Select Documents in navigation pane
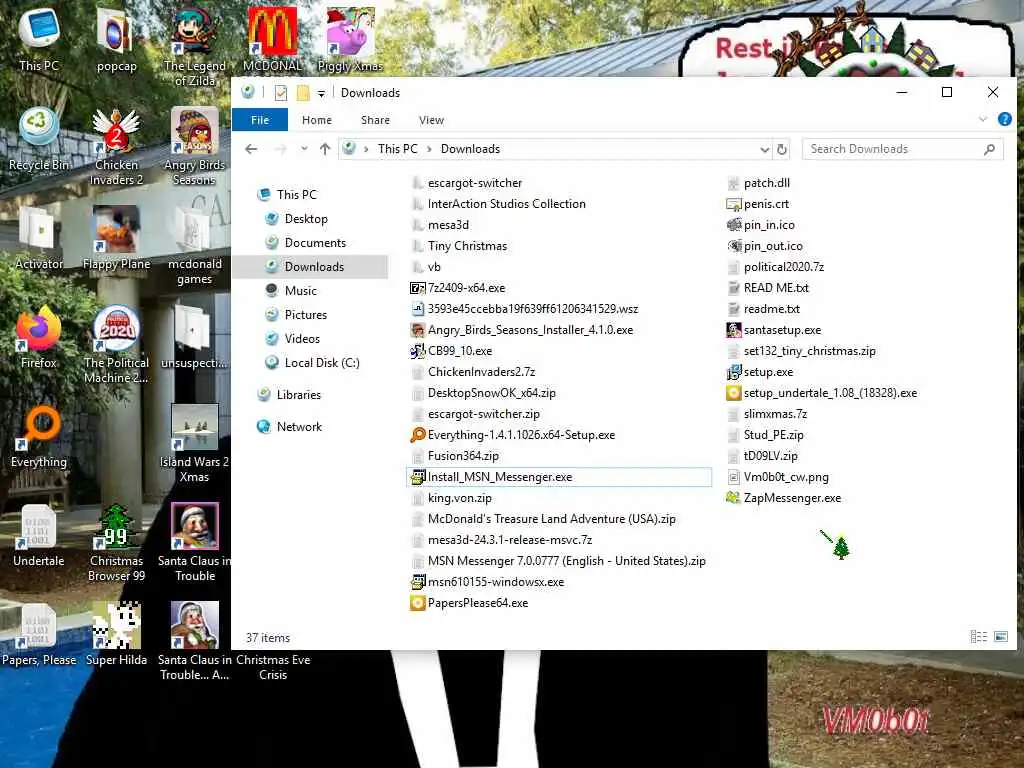Screen dimensions: 1024x768 (315, 243)
